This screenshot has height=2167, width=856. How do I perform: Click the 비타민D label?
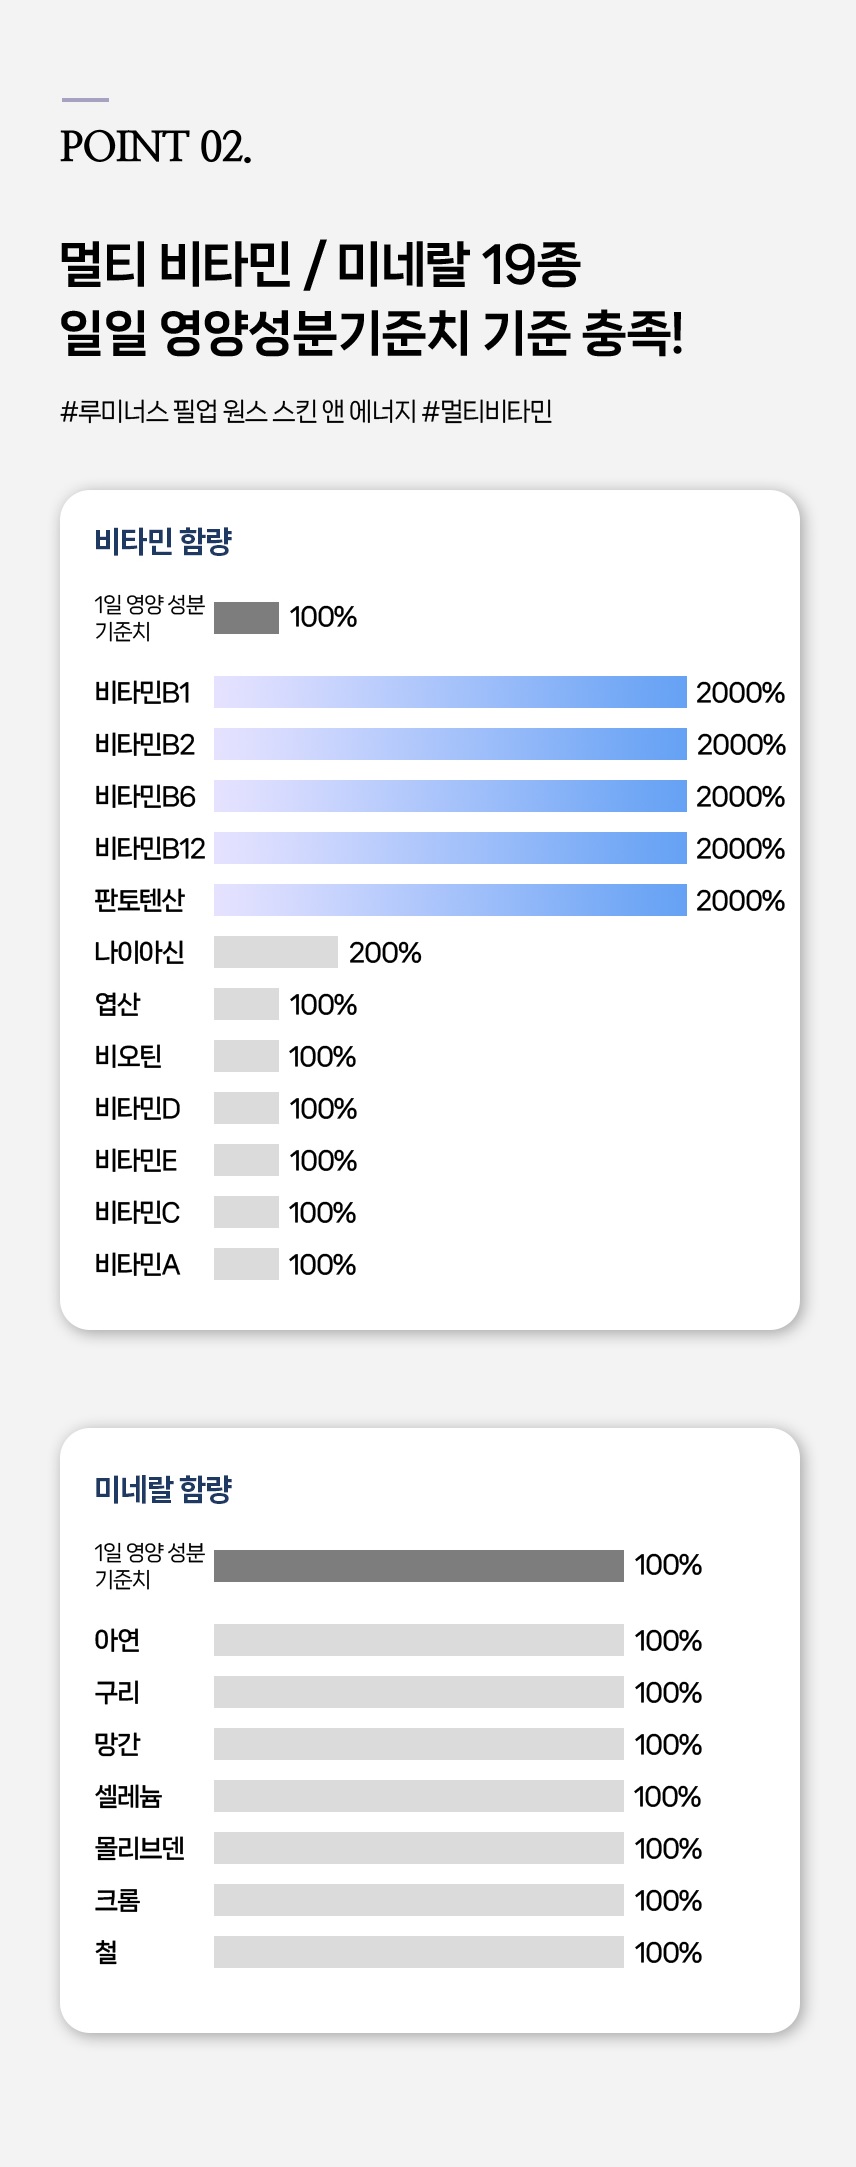pyautogui.click(x=137, y=1108)
